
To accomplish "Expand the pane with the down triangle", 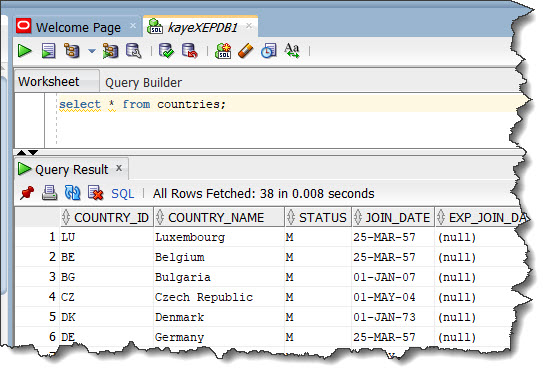I will click(x=33, y=152).
